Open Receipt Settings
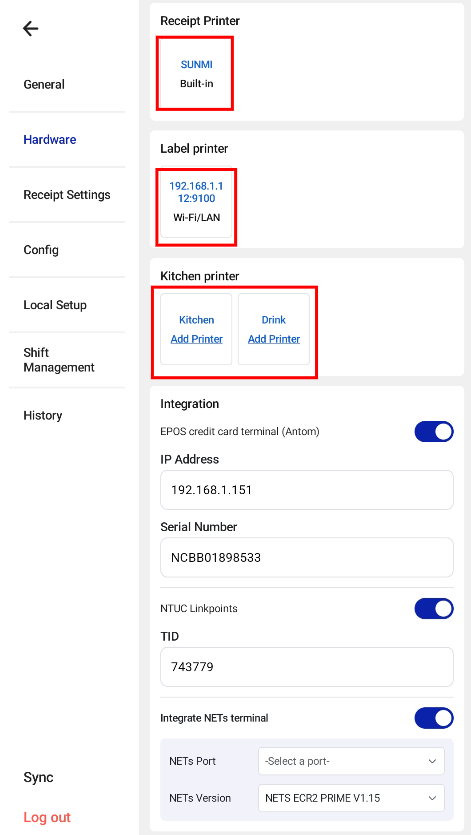Screen dimensions: 471x835 [67, 195]
